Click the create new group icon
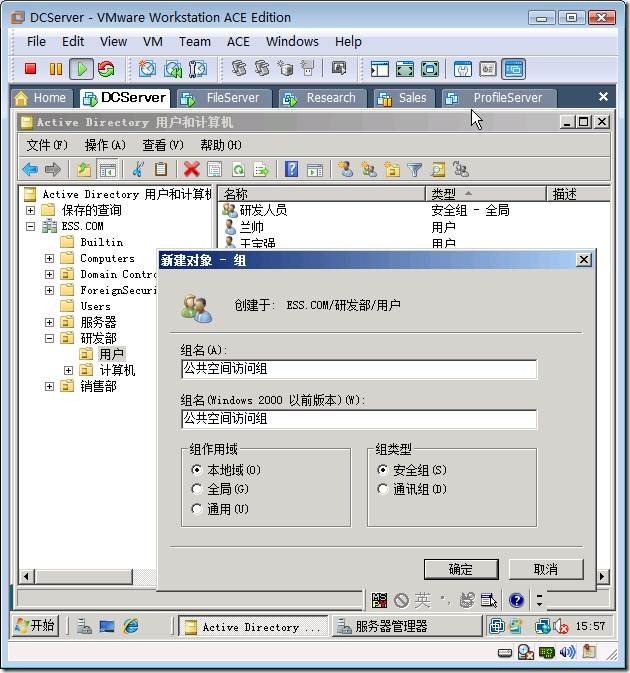 [369, 170]
